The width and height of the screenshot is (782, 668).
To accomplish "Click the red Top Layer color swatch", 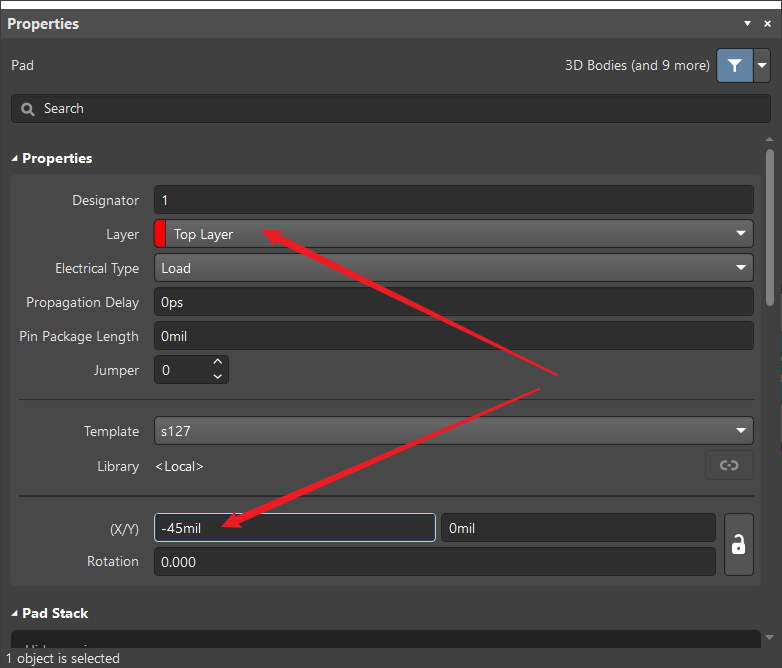I will pos(160,234).
